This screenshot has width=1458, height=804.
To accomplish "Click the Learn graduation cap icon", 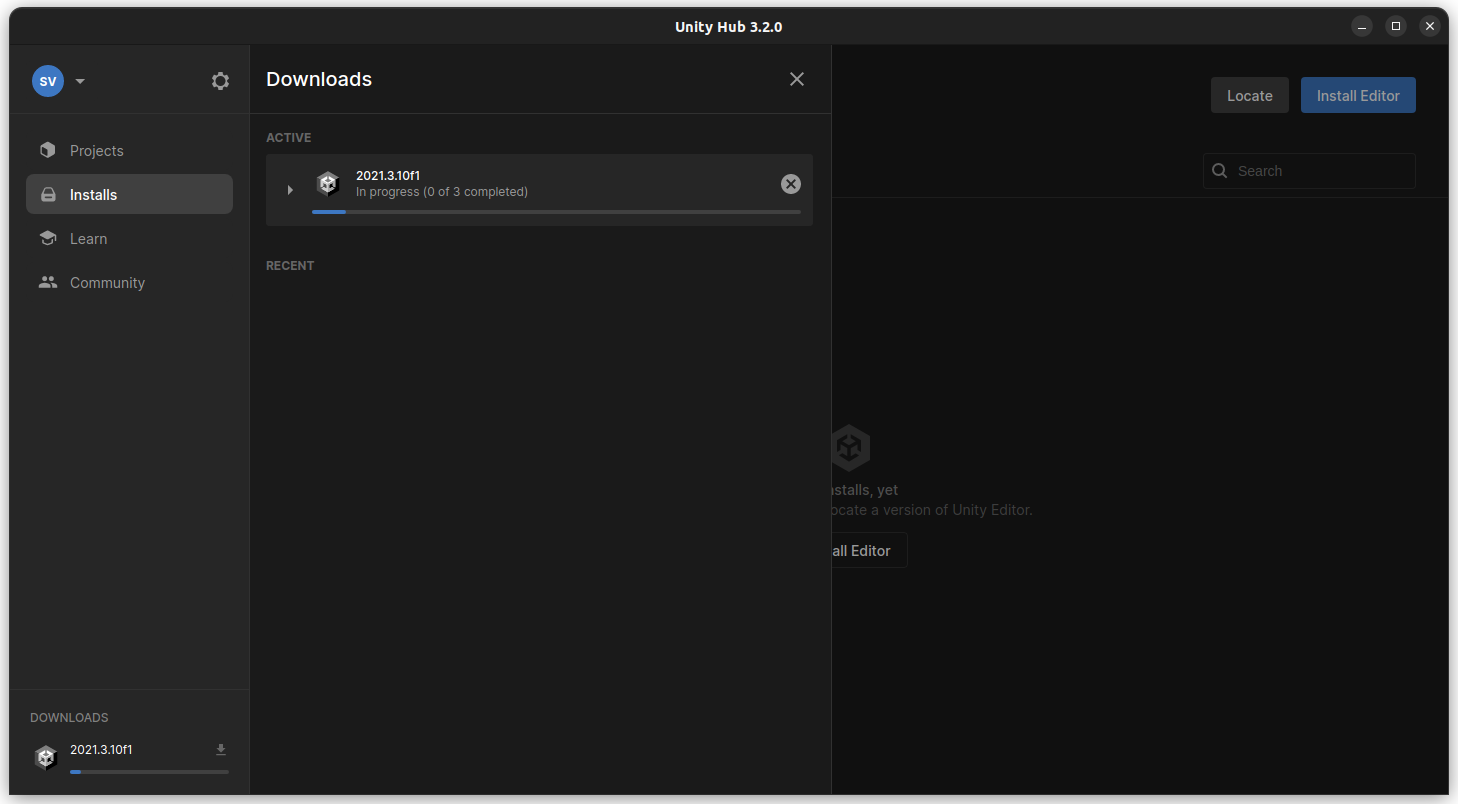I will 48,238.
